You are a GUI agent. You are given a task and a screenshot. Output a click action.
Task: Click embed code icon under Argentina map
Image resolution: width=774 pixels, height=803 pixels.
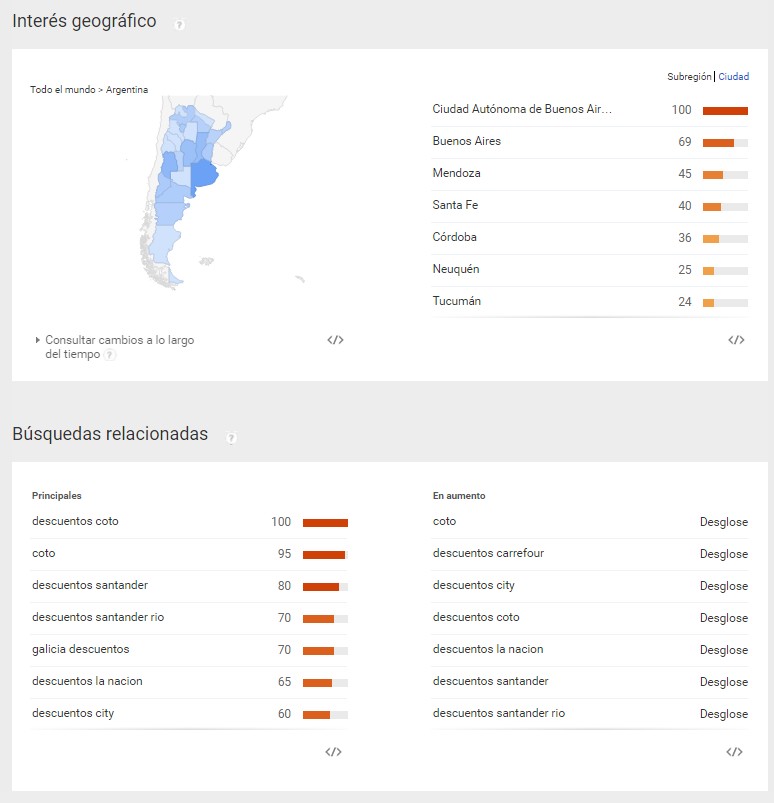pyautogui.click(x=335, y=340)
